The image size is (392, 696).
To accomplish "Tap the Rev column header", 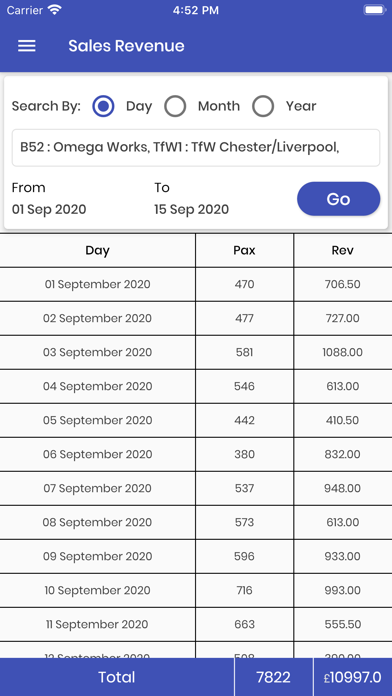I will click(343, 250).
